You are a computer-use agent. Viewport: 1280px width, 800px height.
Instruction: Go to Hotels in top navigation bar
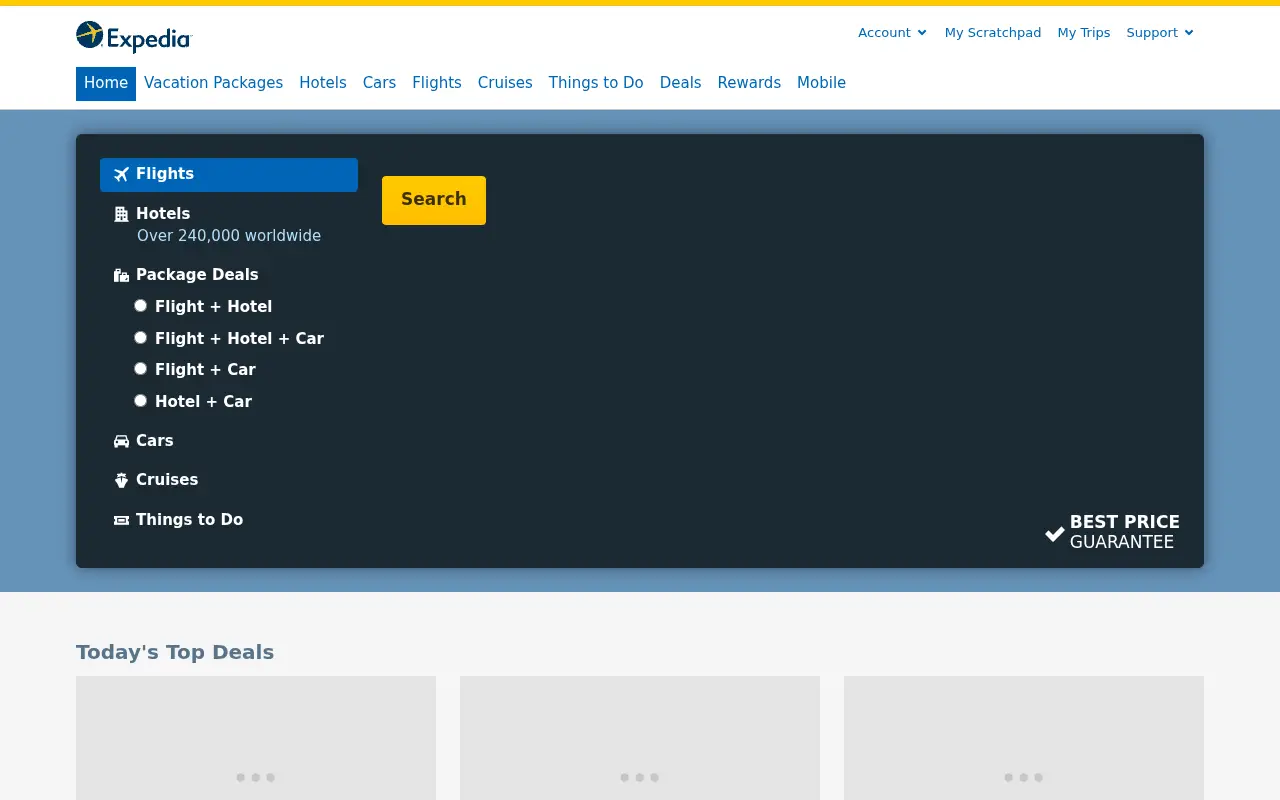click(323, 83)
